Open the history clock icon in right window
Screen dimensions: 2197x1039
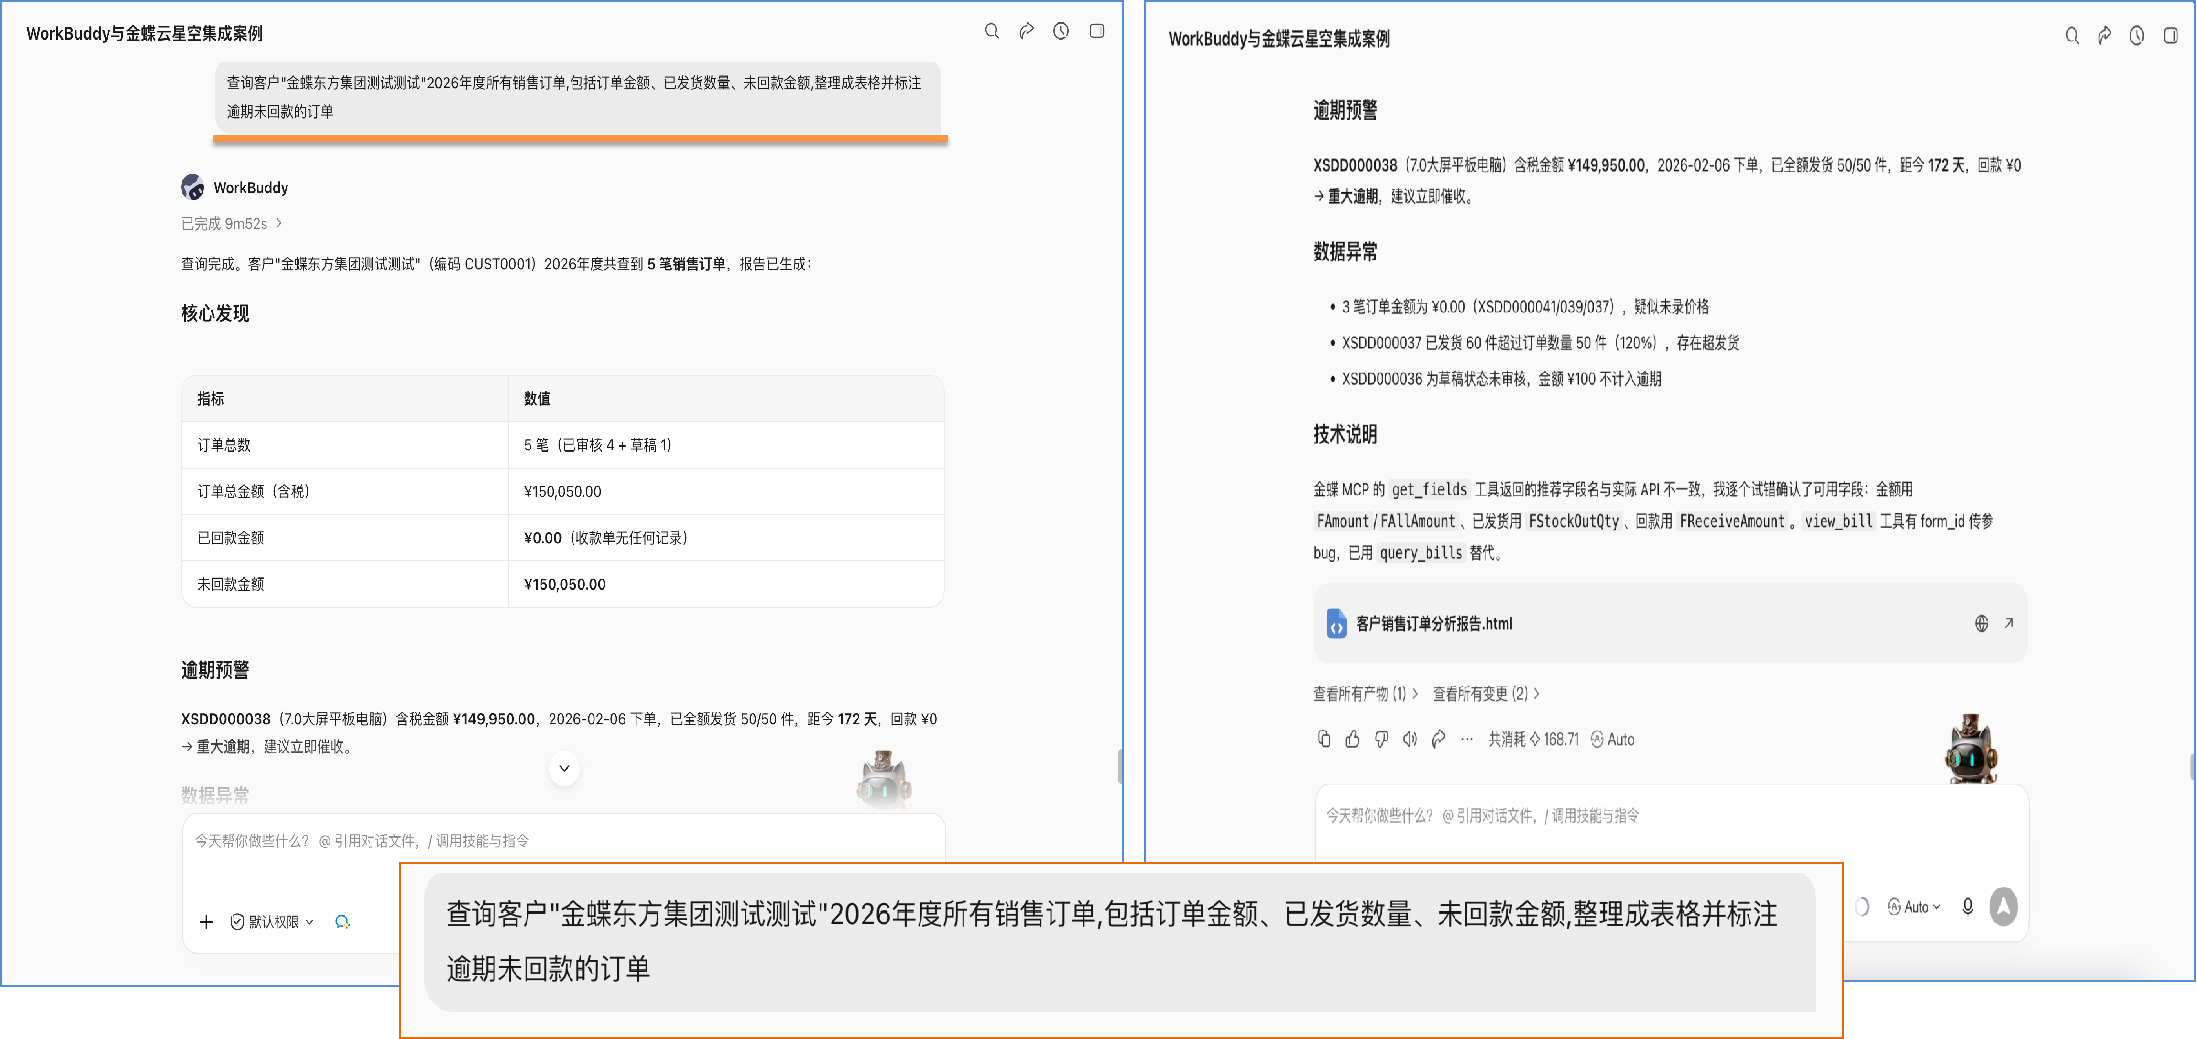2137,36
